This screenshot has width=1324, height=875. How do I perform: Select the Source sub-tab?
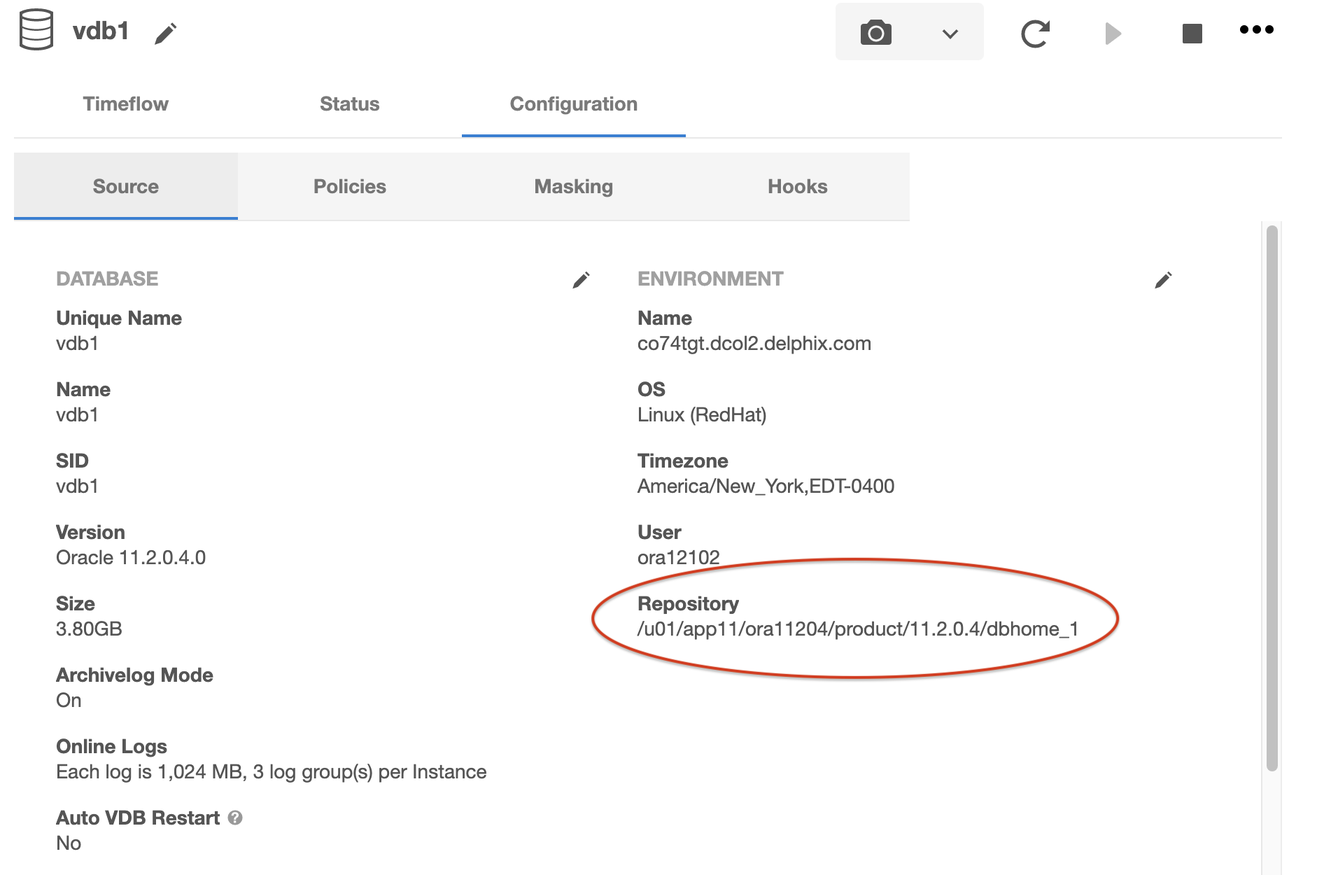(125, 186)
